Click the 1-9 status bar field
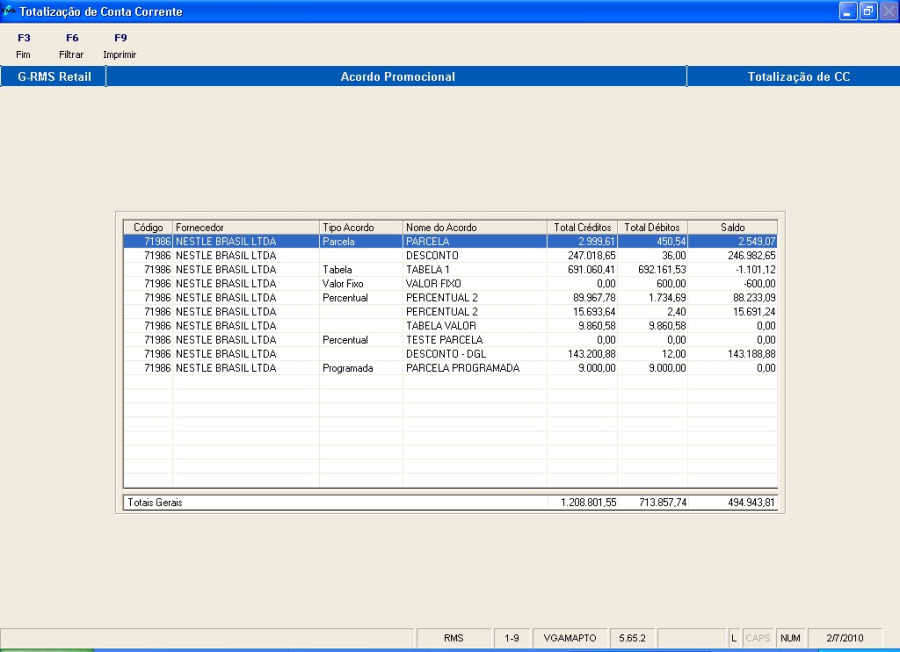Image resolution: width=900 pixels, height=652 pixels. pos(511,638)
